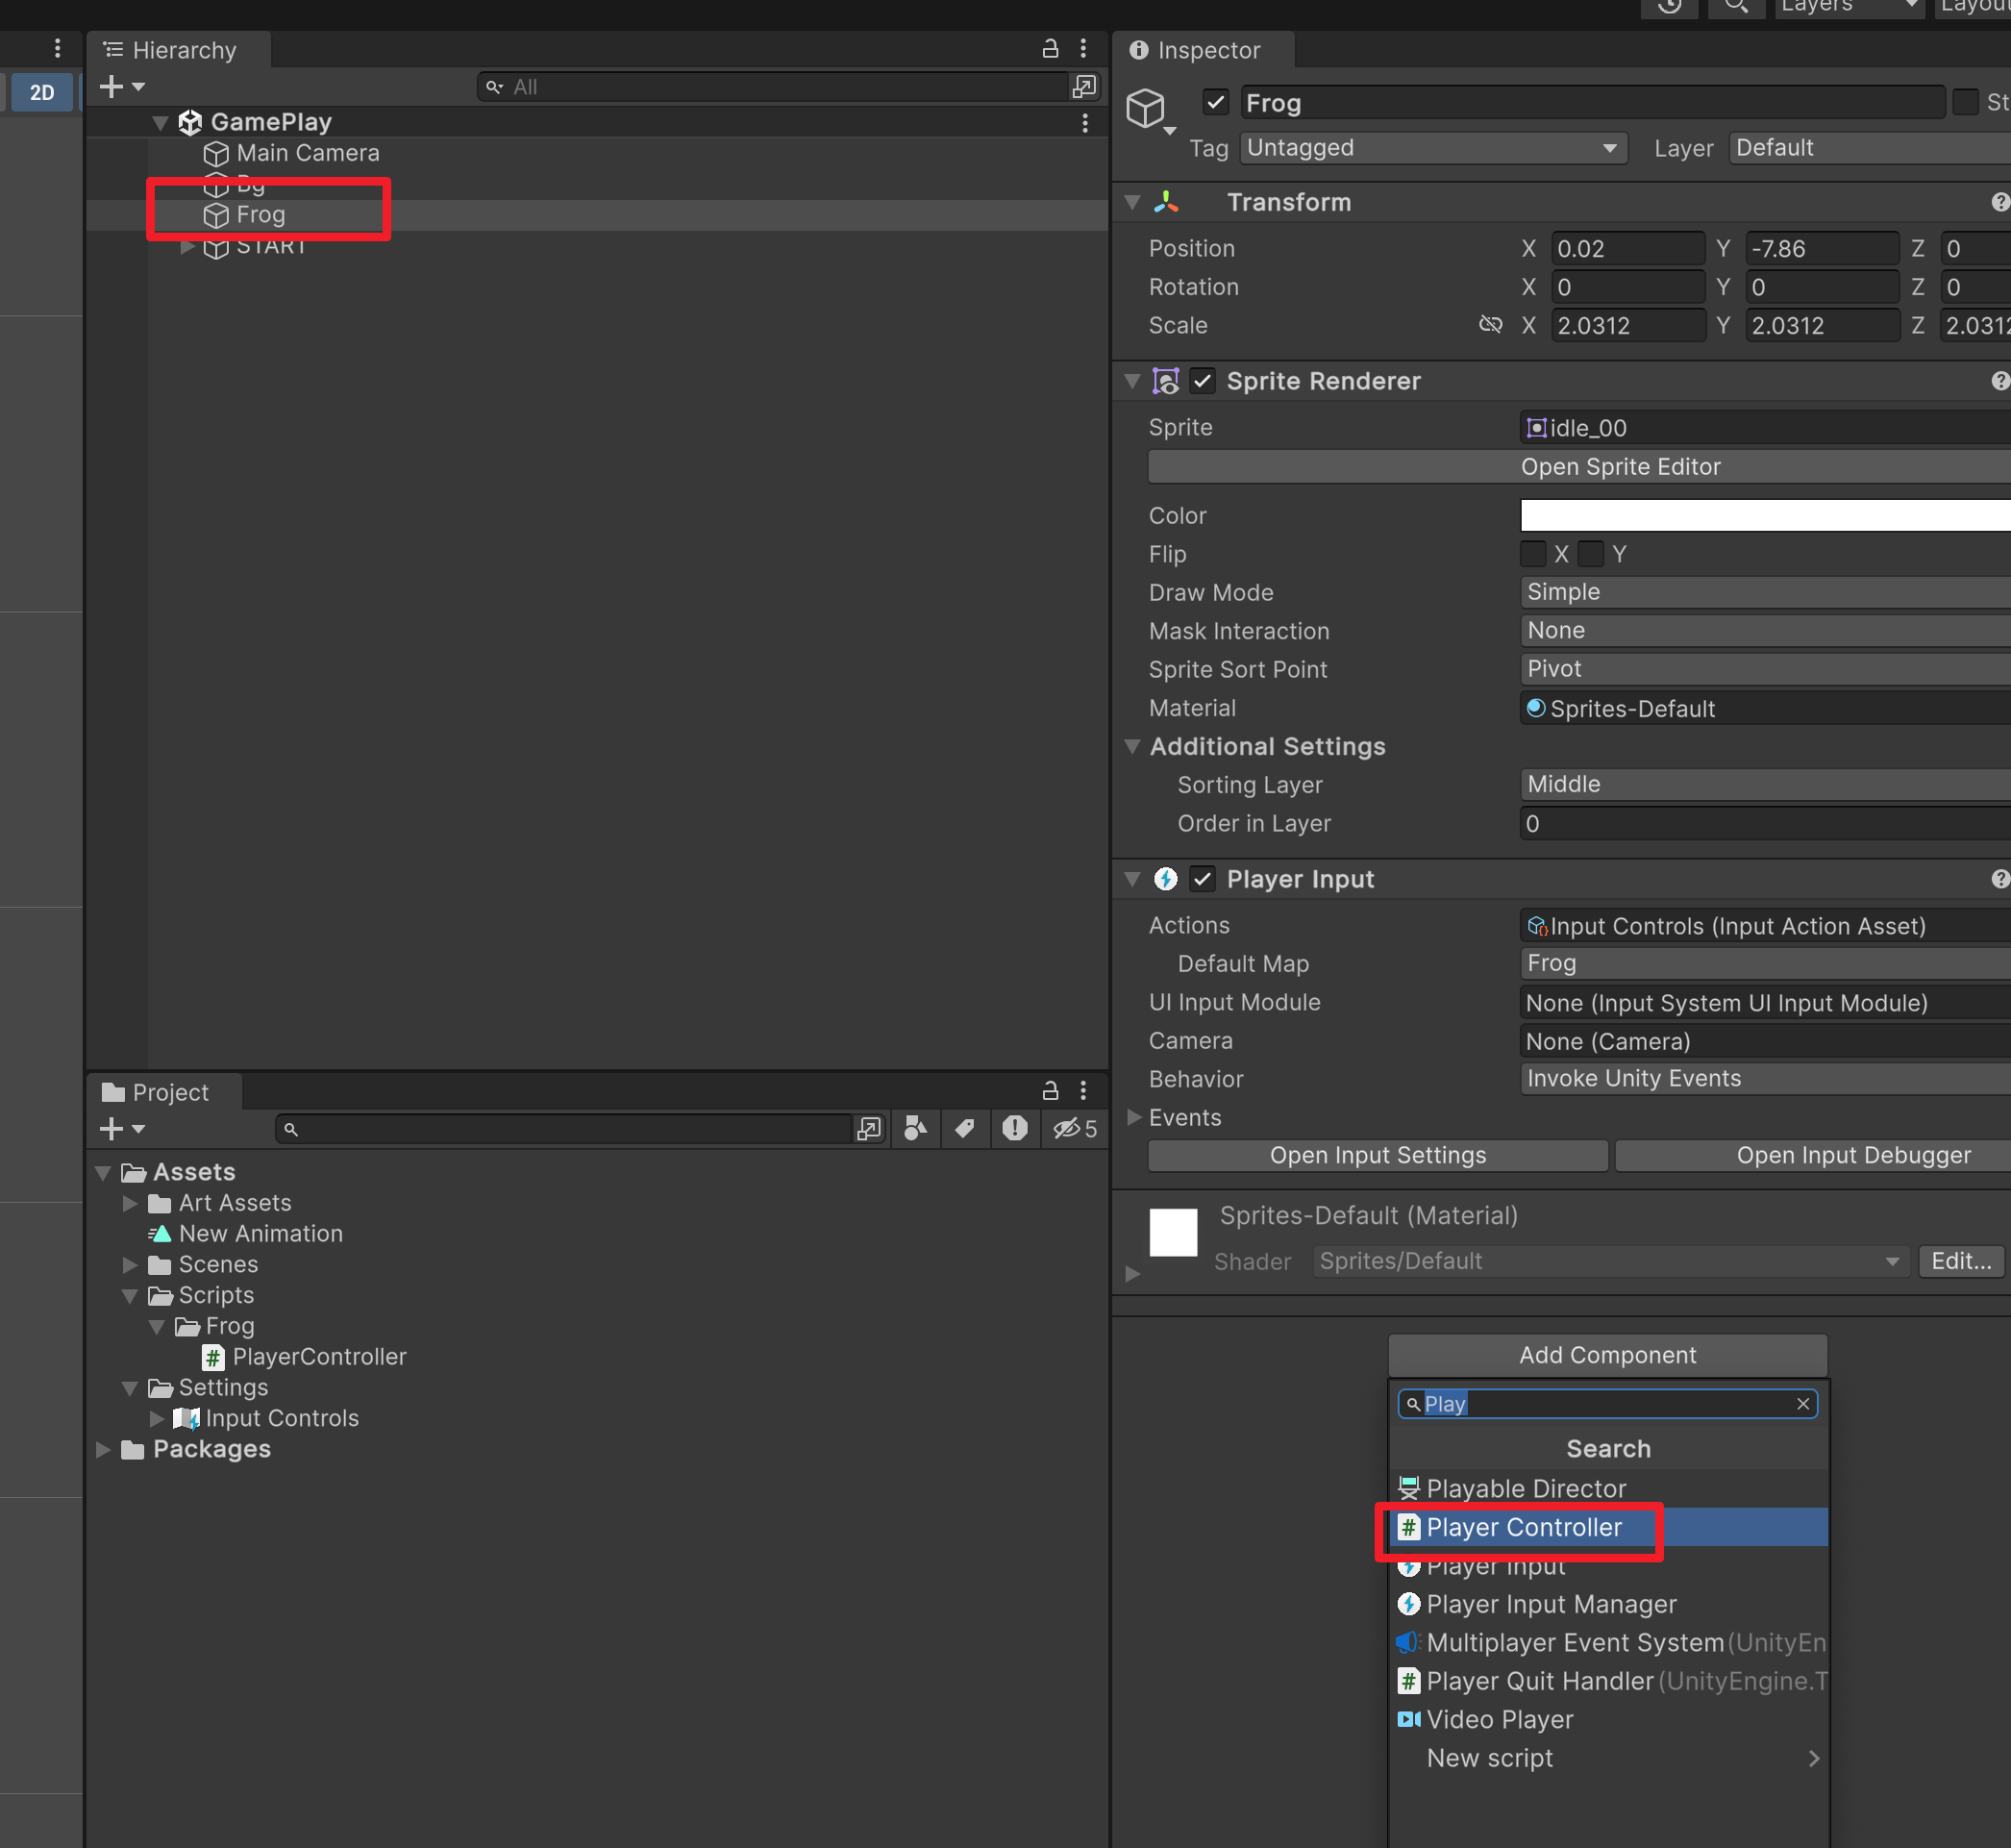2011x1848 pixels.
Task: Click the Open Sprite Editor button
Action: [1580, 467]
